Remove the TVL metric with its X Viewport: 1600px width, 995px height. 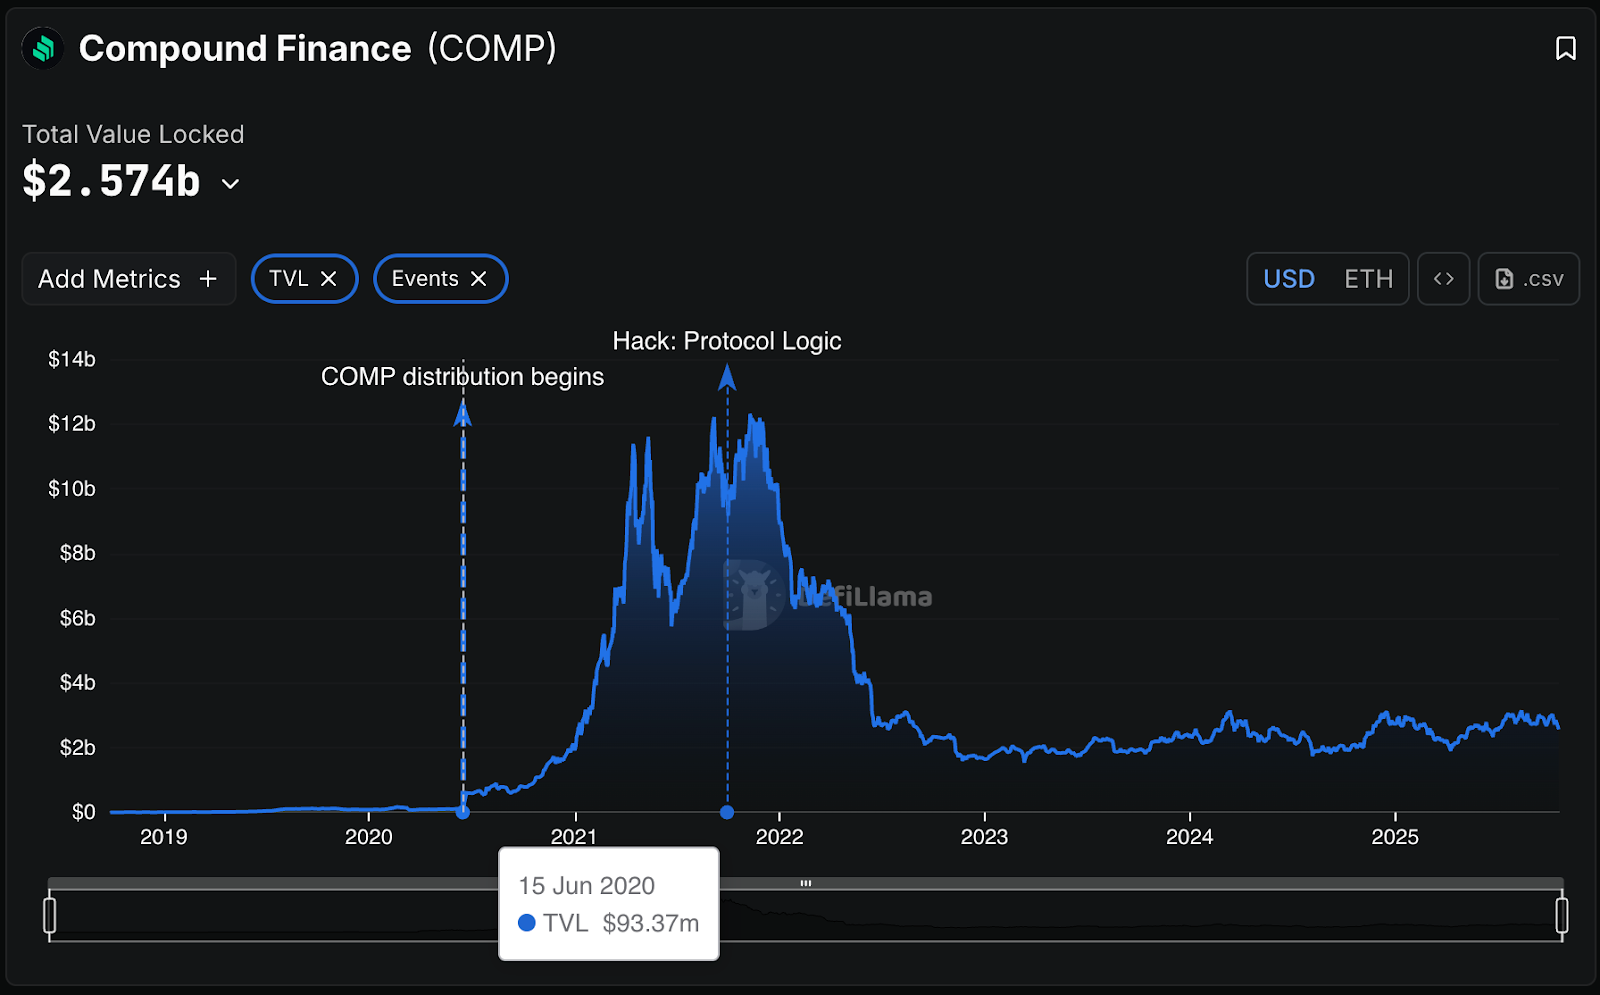(328, 279)
